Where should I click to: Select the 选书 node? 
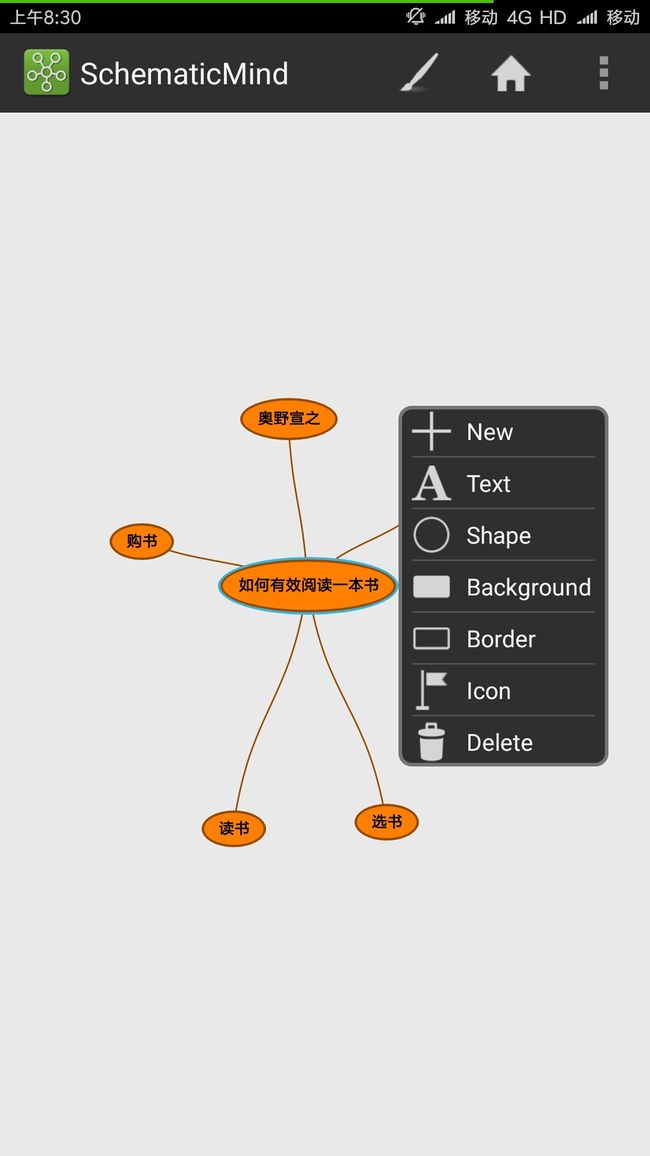(x=387, y=821)
